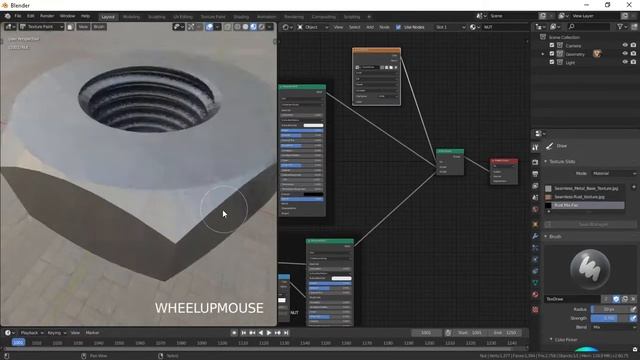The image size is (640, 360).
Task: Switch to the Layout workspace tab
Action: [108, 17]
